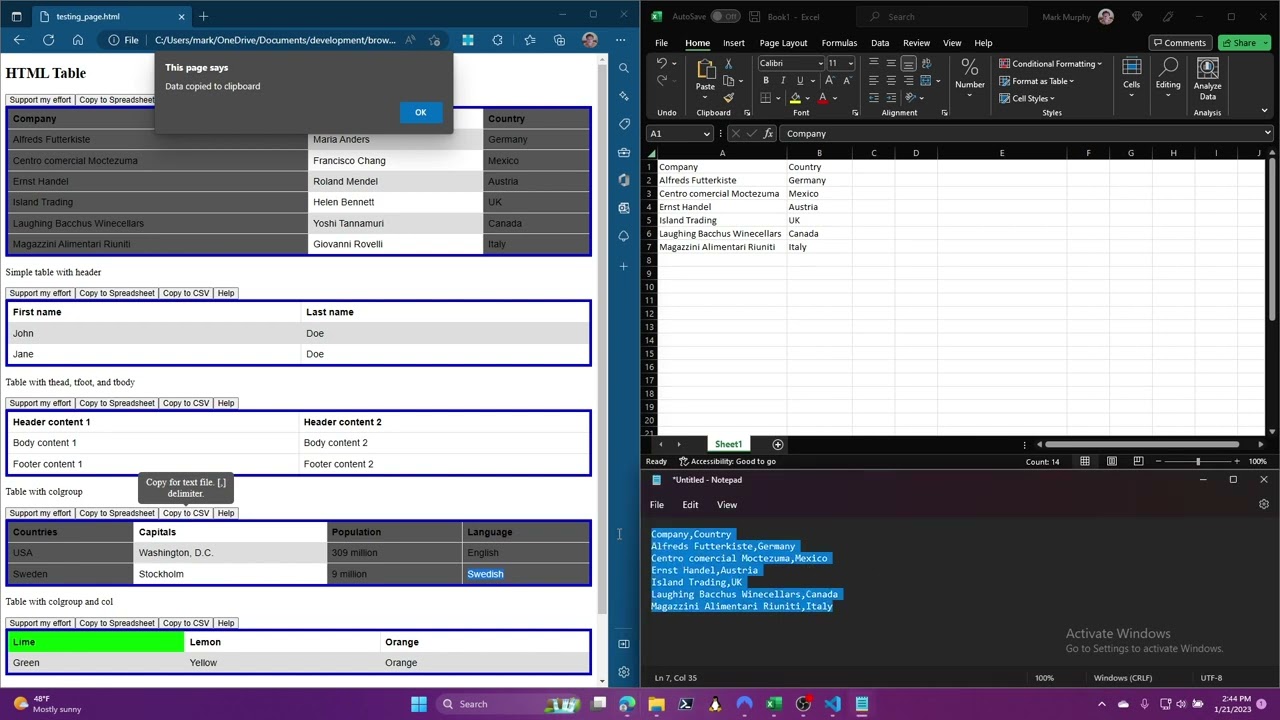1280x720 pixels.
Task: Click Edge add to favorites star icon
Action: point(434,40)
